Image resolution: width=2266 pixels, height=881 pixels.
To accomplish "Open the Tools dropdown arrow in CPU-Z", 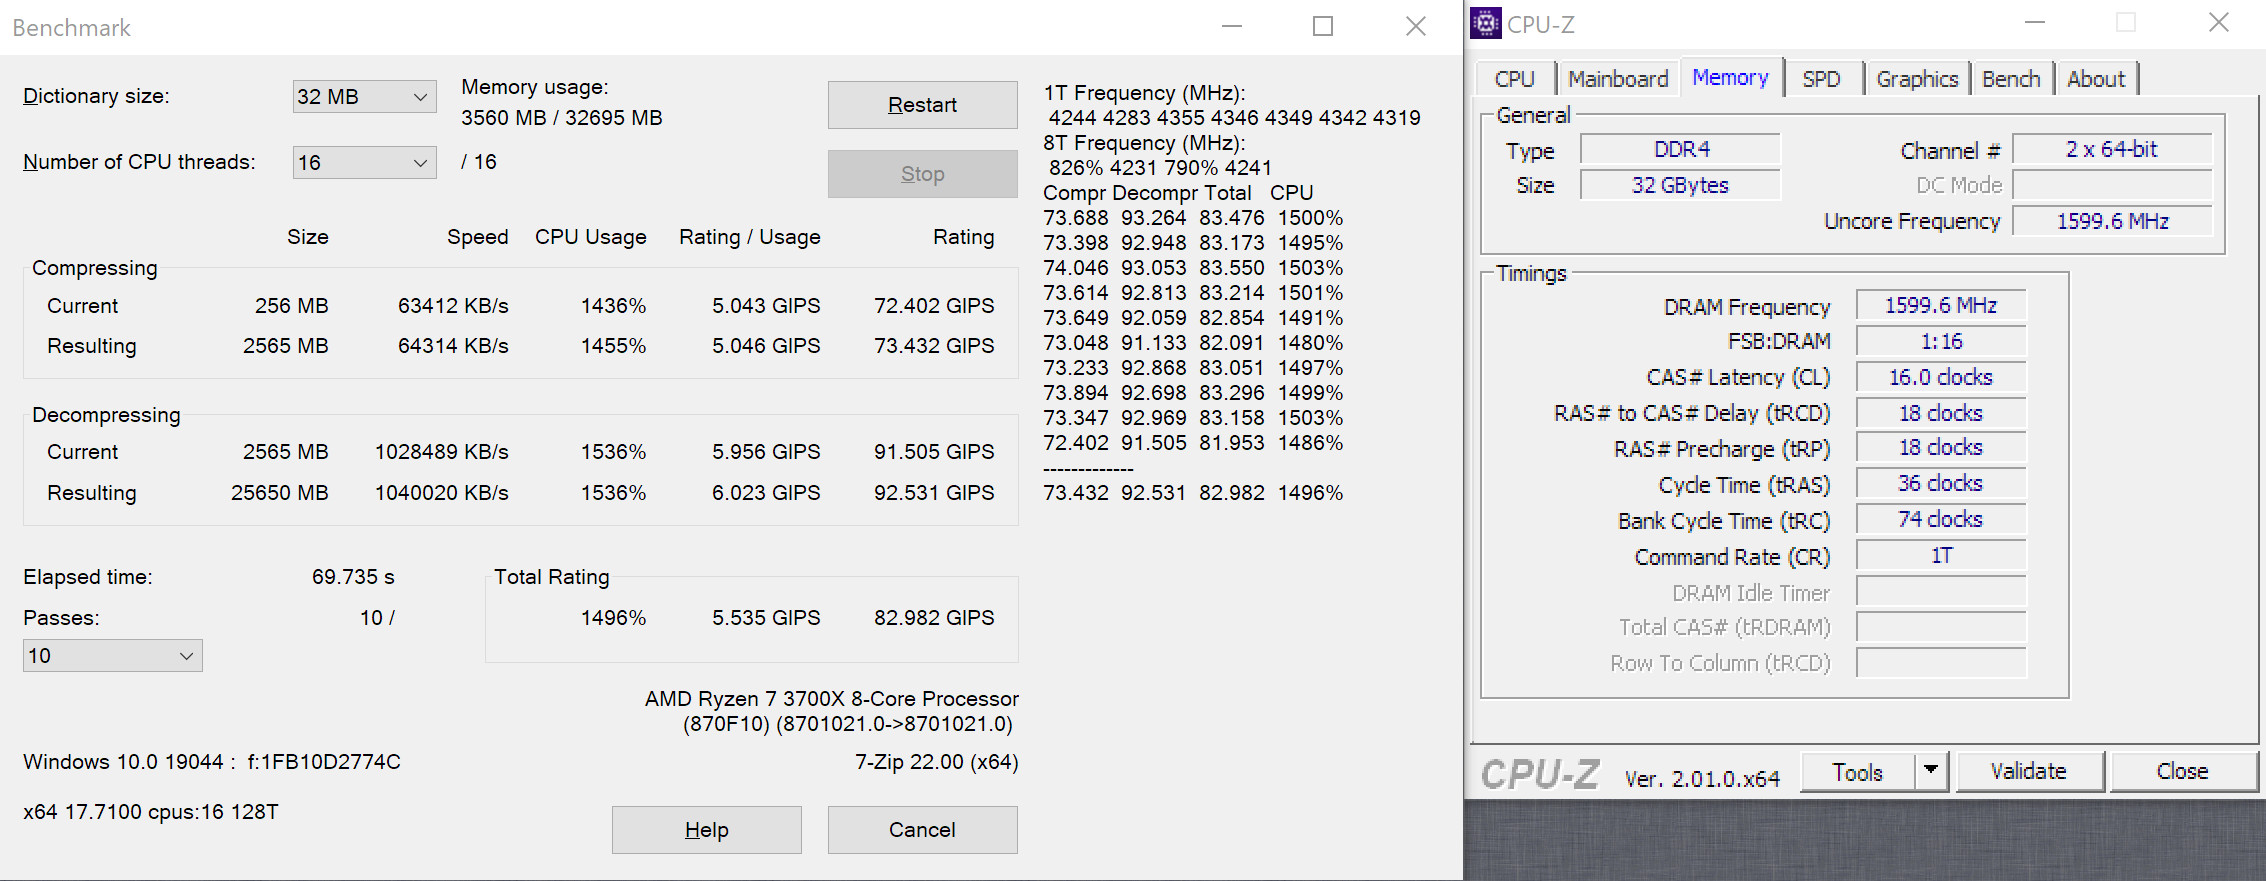I will (1931, 771).
